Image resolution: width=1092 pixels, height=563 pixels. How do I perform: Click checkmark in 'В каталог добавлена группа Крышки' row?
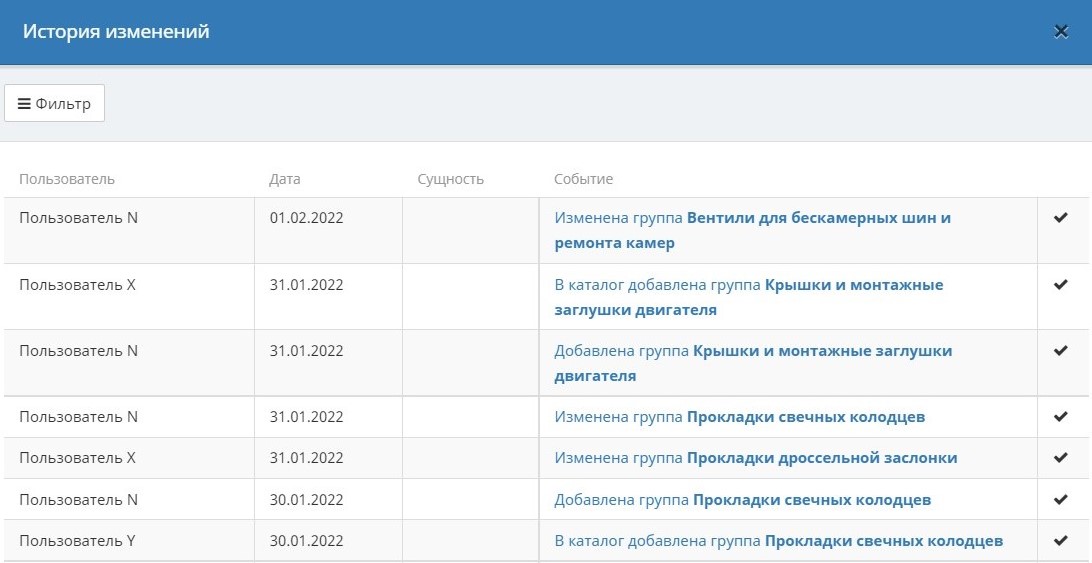pos(1061,285)
